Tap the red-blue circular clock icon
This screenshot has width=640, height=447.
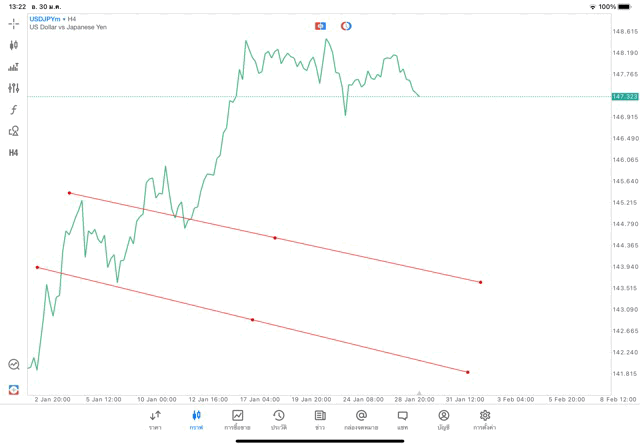pos(346,25)
